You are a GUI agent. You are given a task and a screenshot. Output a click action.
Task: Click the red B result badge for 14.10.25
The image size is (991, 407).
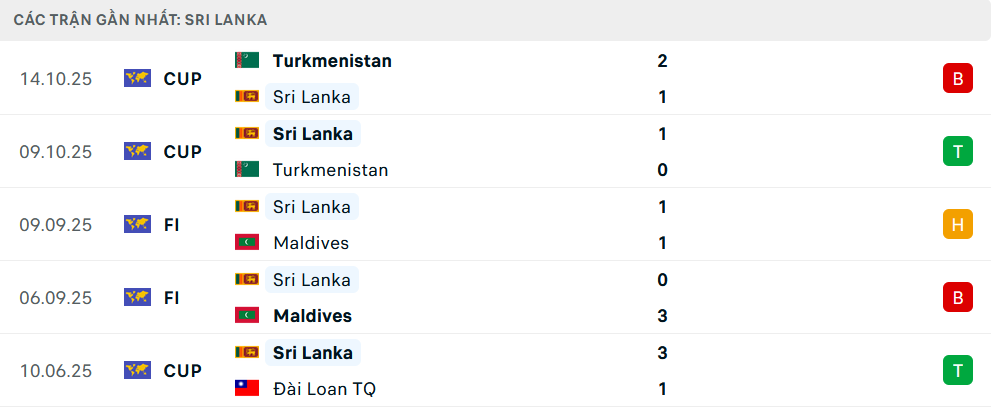(x=957, y=78)
